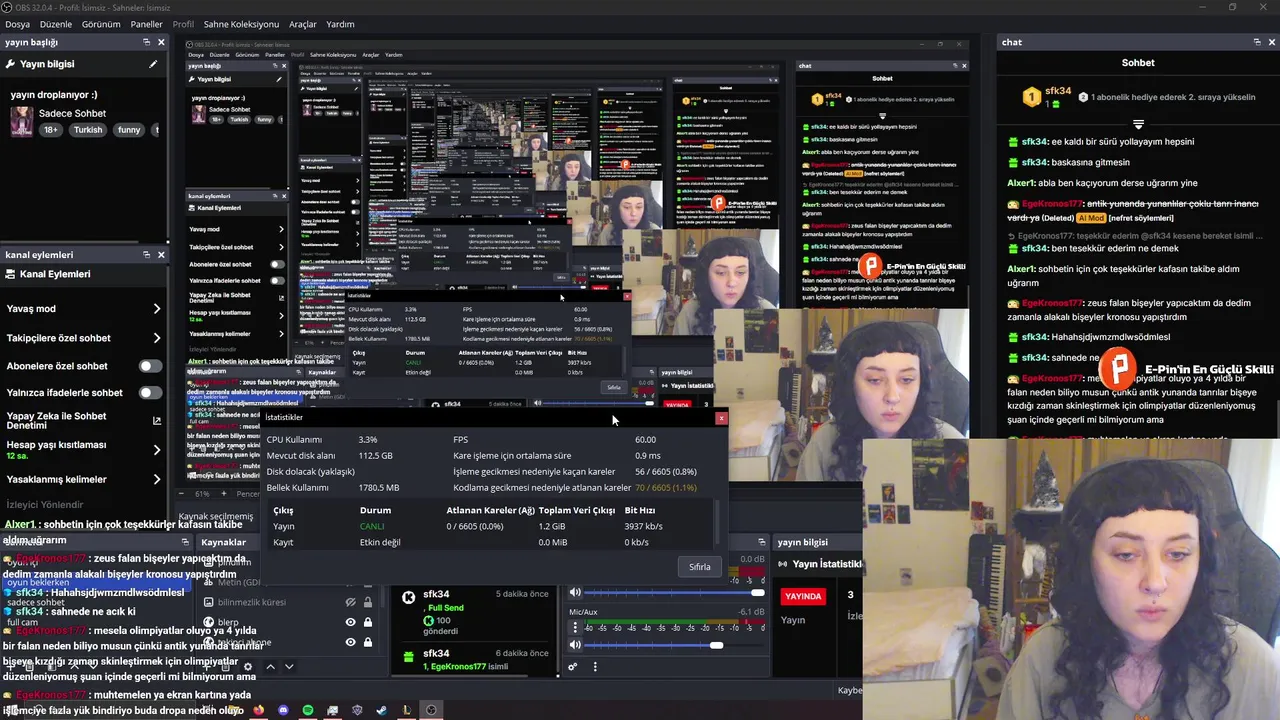Click the red YAYINDA live indicator

coord(803,596)
